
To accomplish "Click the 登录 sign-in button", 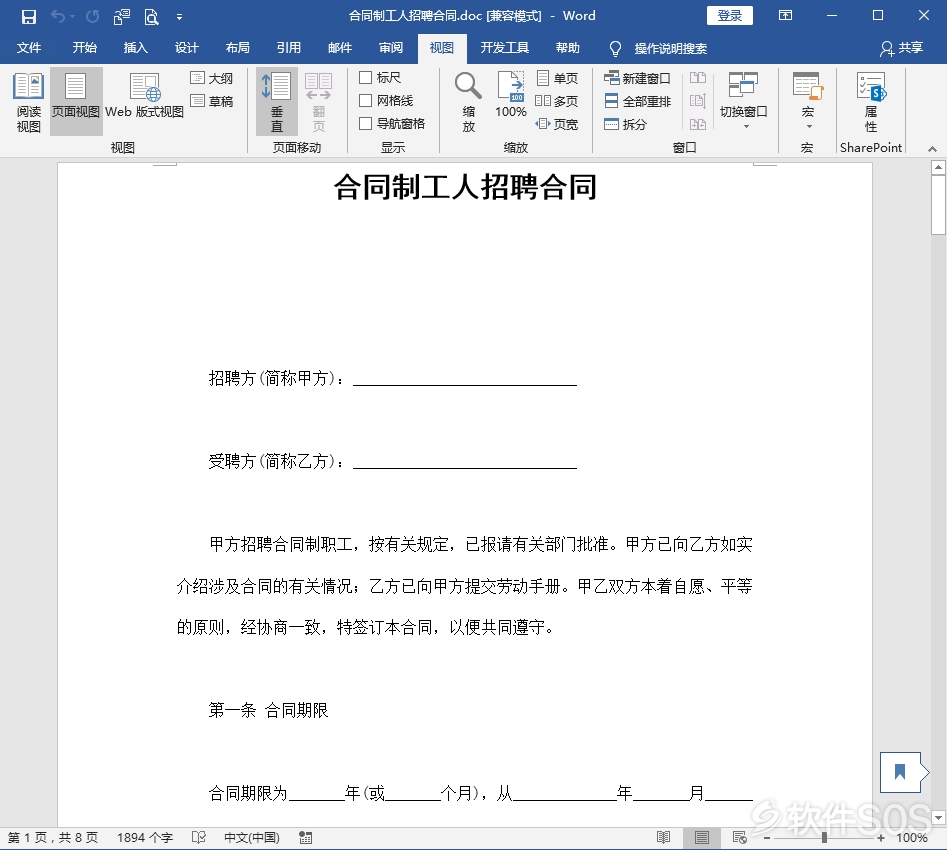I will click(730, 16).
